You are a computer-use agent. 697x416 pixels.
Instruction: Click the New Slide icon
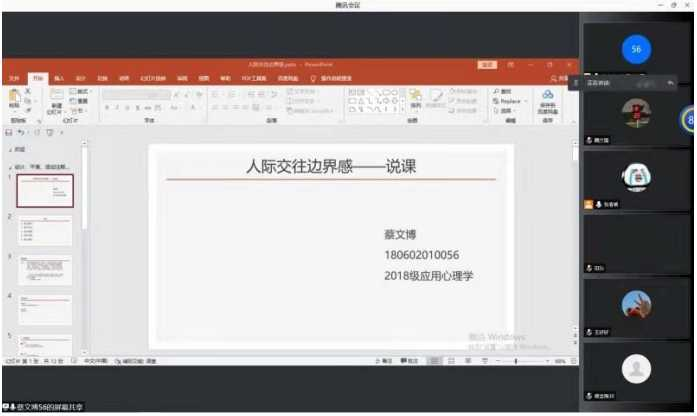pyautogui.click(x=56, y=98)
